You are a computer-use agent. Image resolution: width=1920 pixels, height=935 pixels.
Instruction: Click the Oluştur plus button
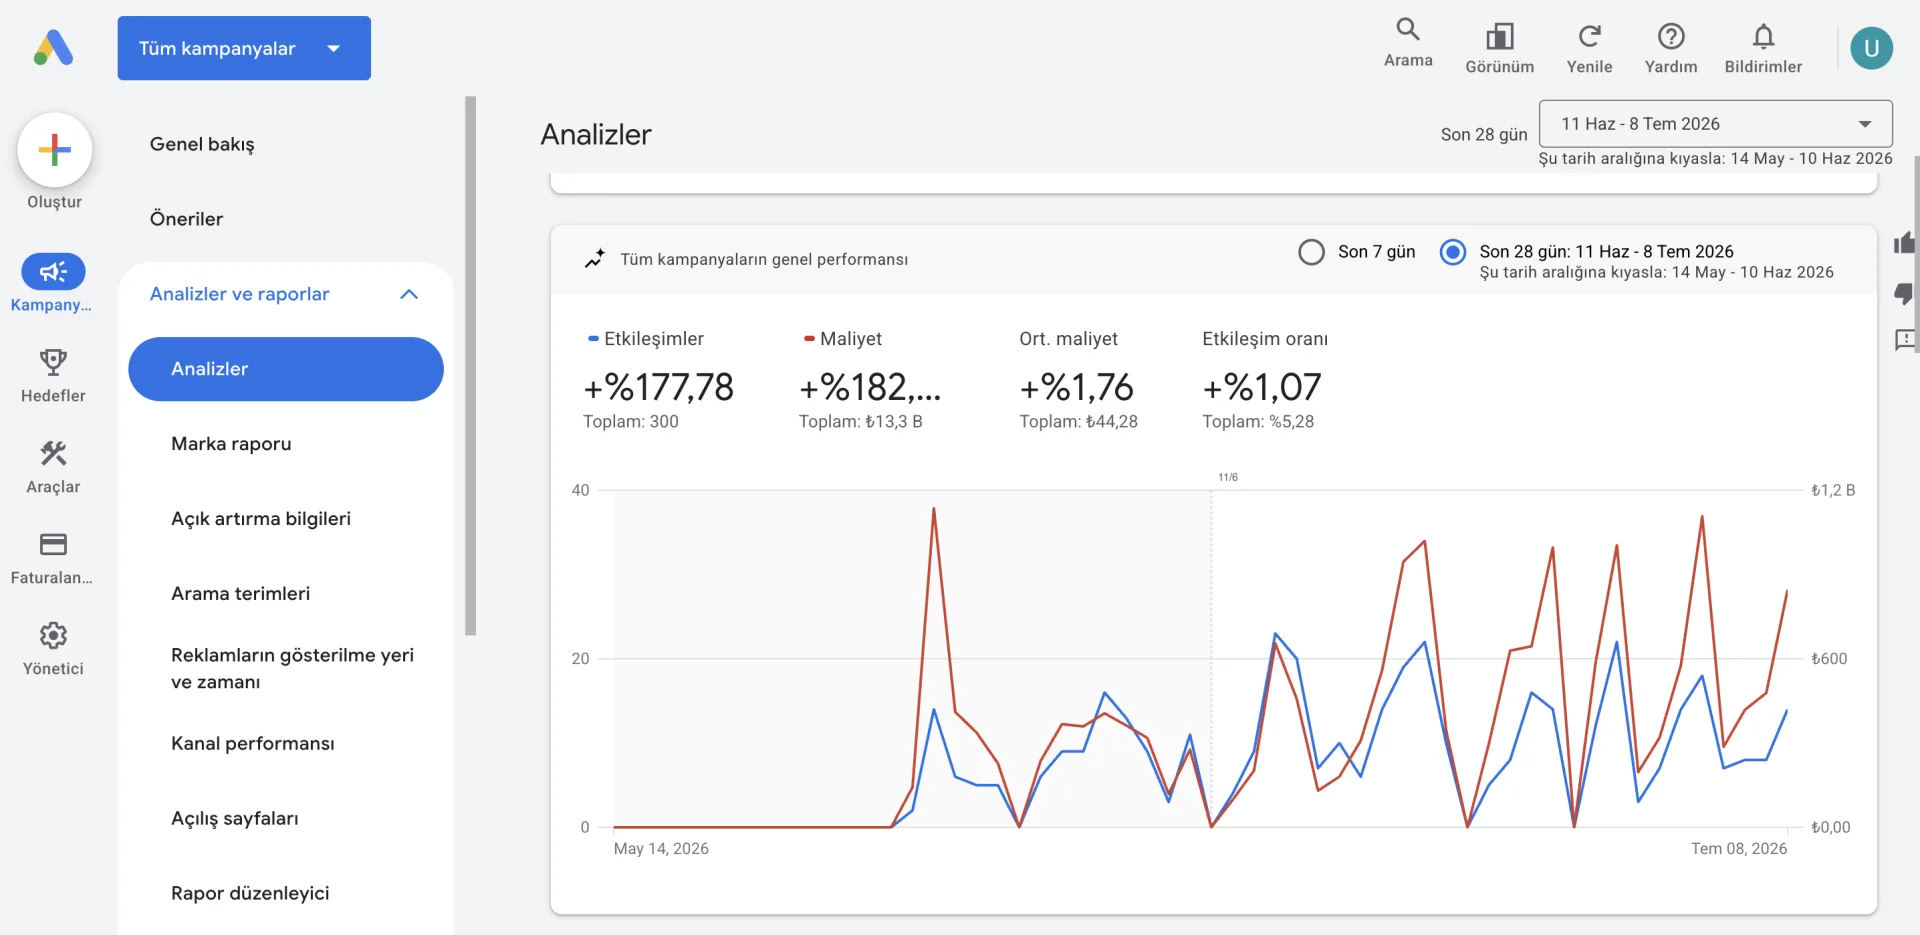tap(55, 150)
